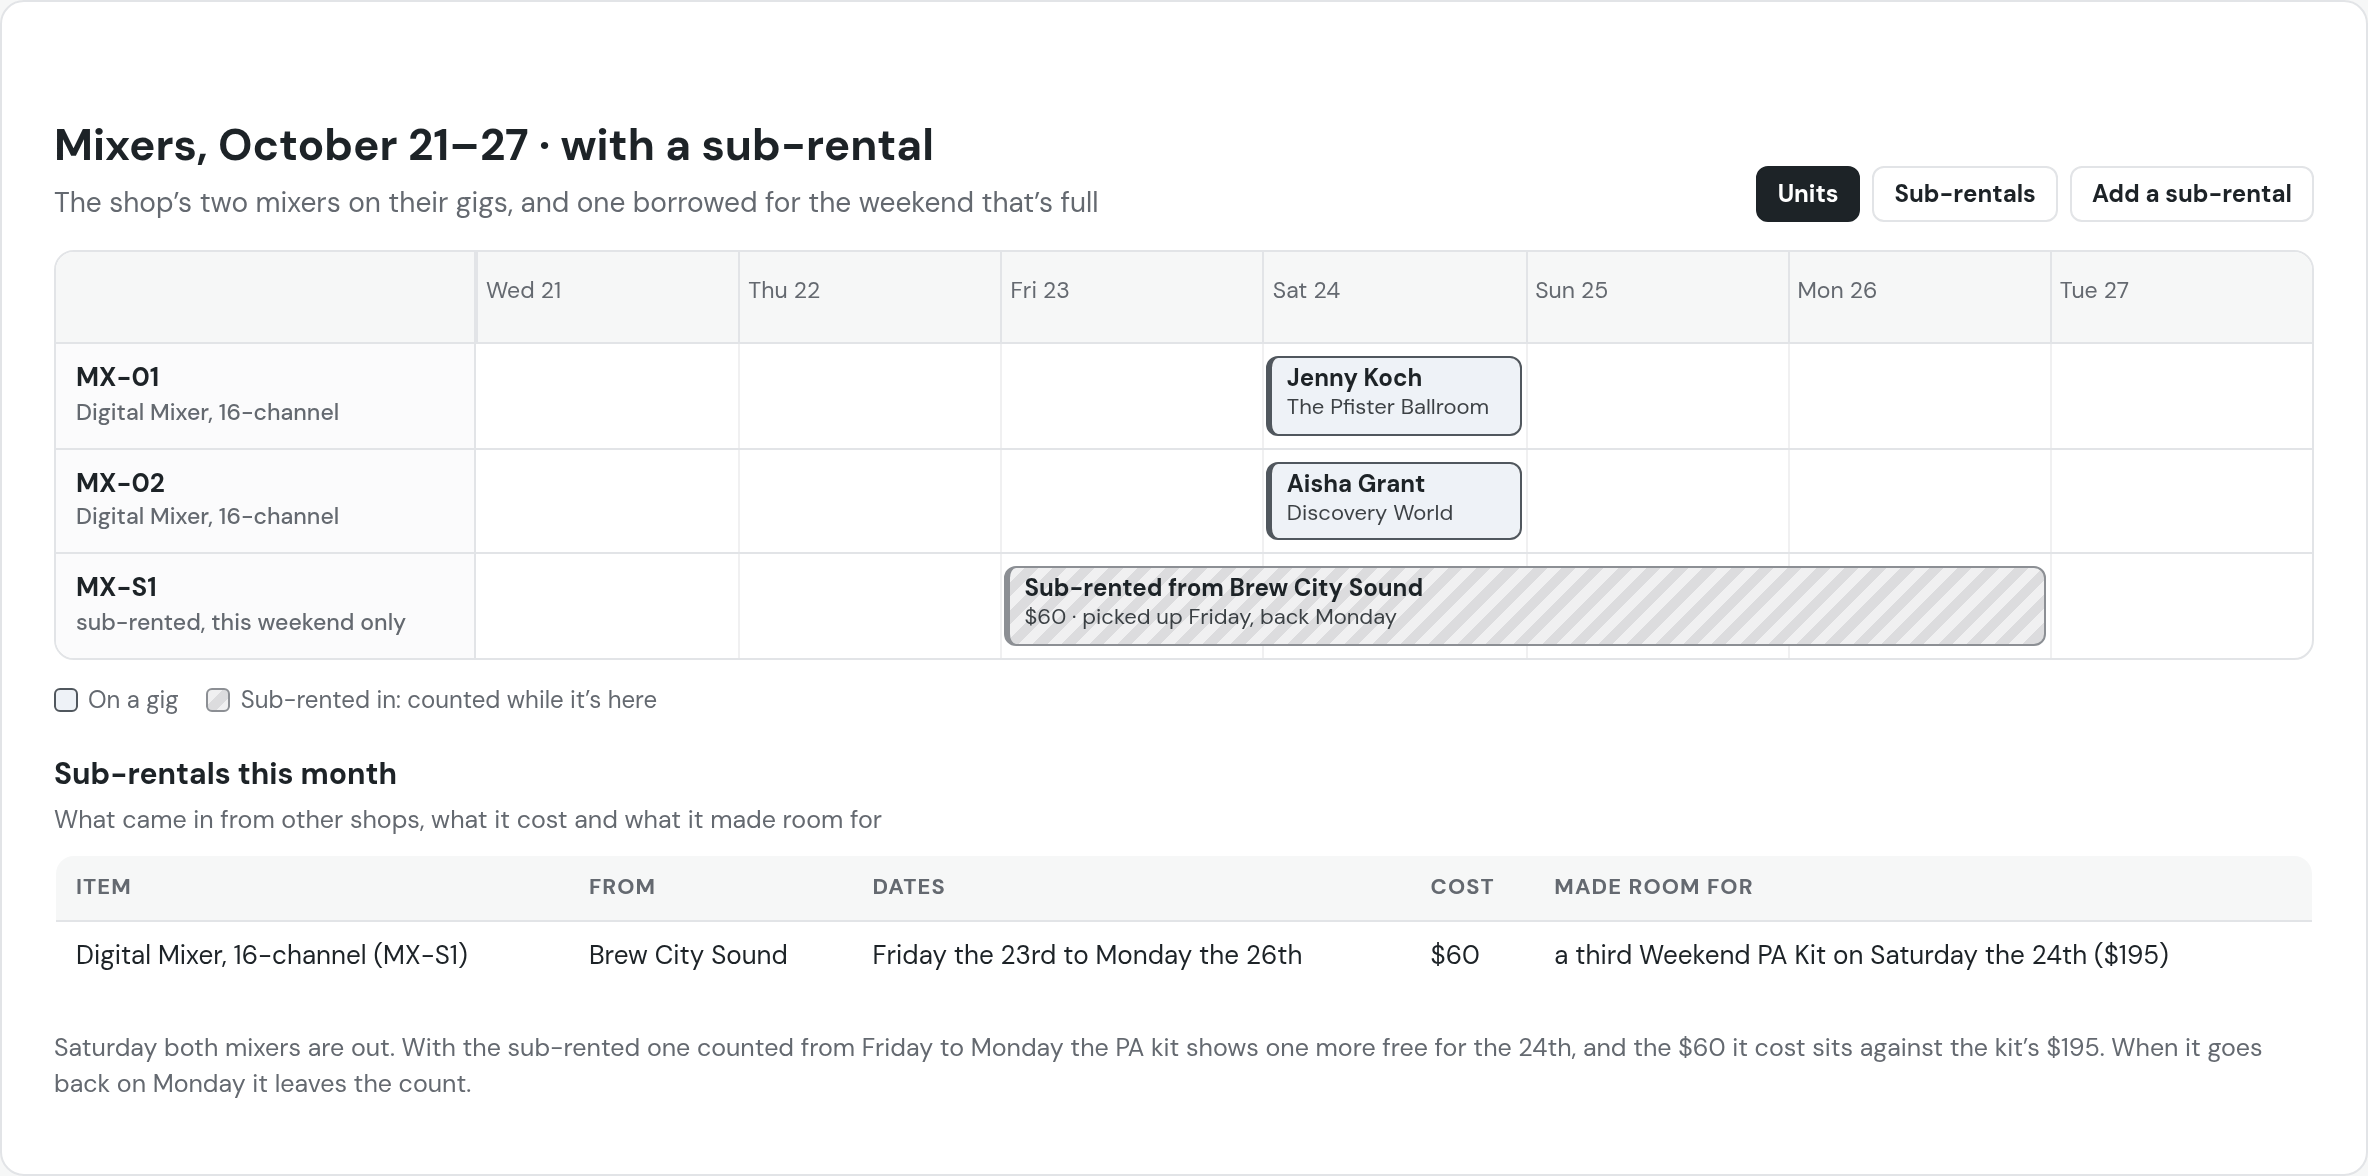Viewport: 2368px width, 1176px height.
Task: Click 'Friday the 23rd to Monday the 26th'
Action: pos(1087,955)
